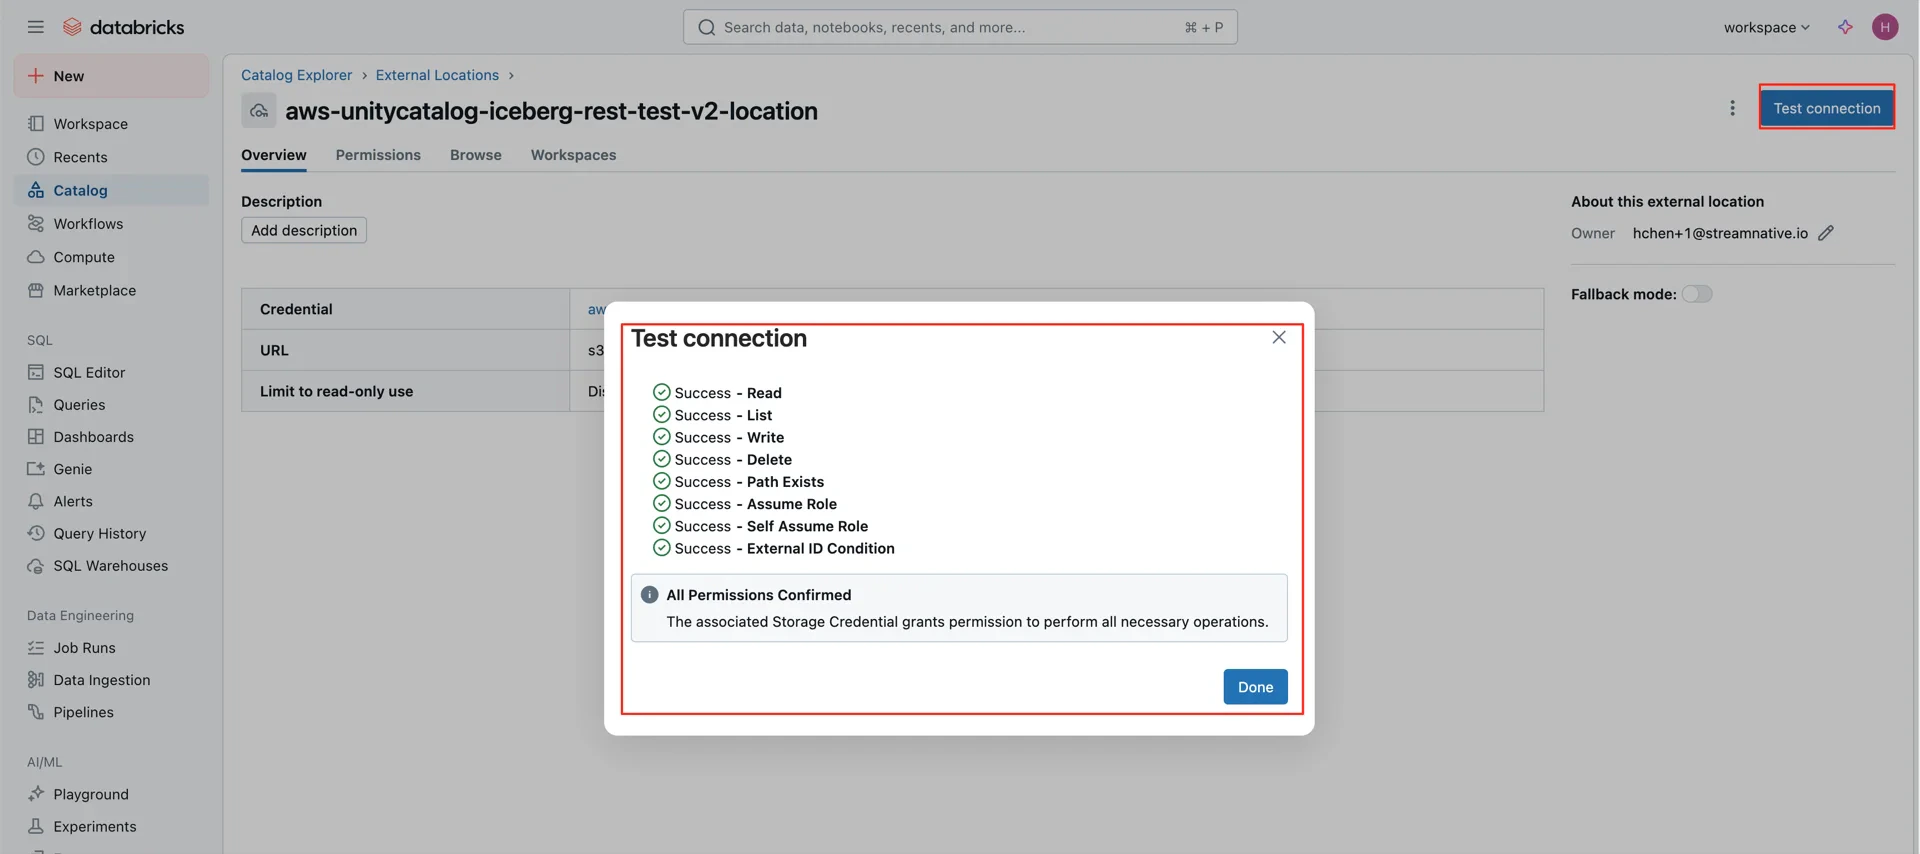Screen dimensions: 1920x854
Task: Click the Experiments flask icon
Action: pyautogui.click(x=36, y=826)
